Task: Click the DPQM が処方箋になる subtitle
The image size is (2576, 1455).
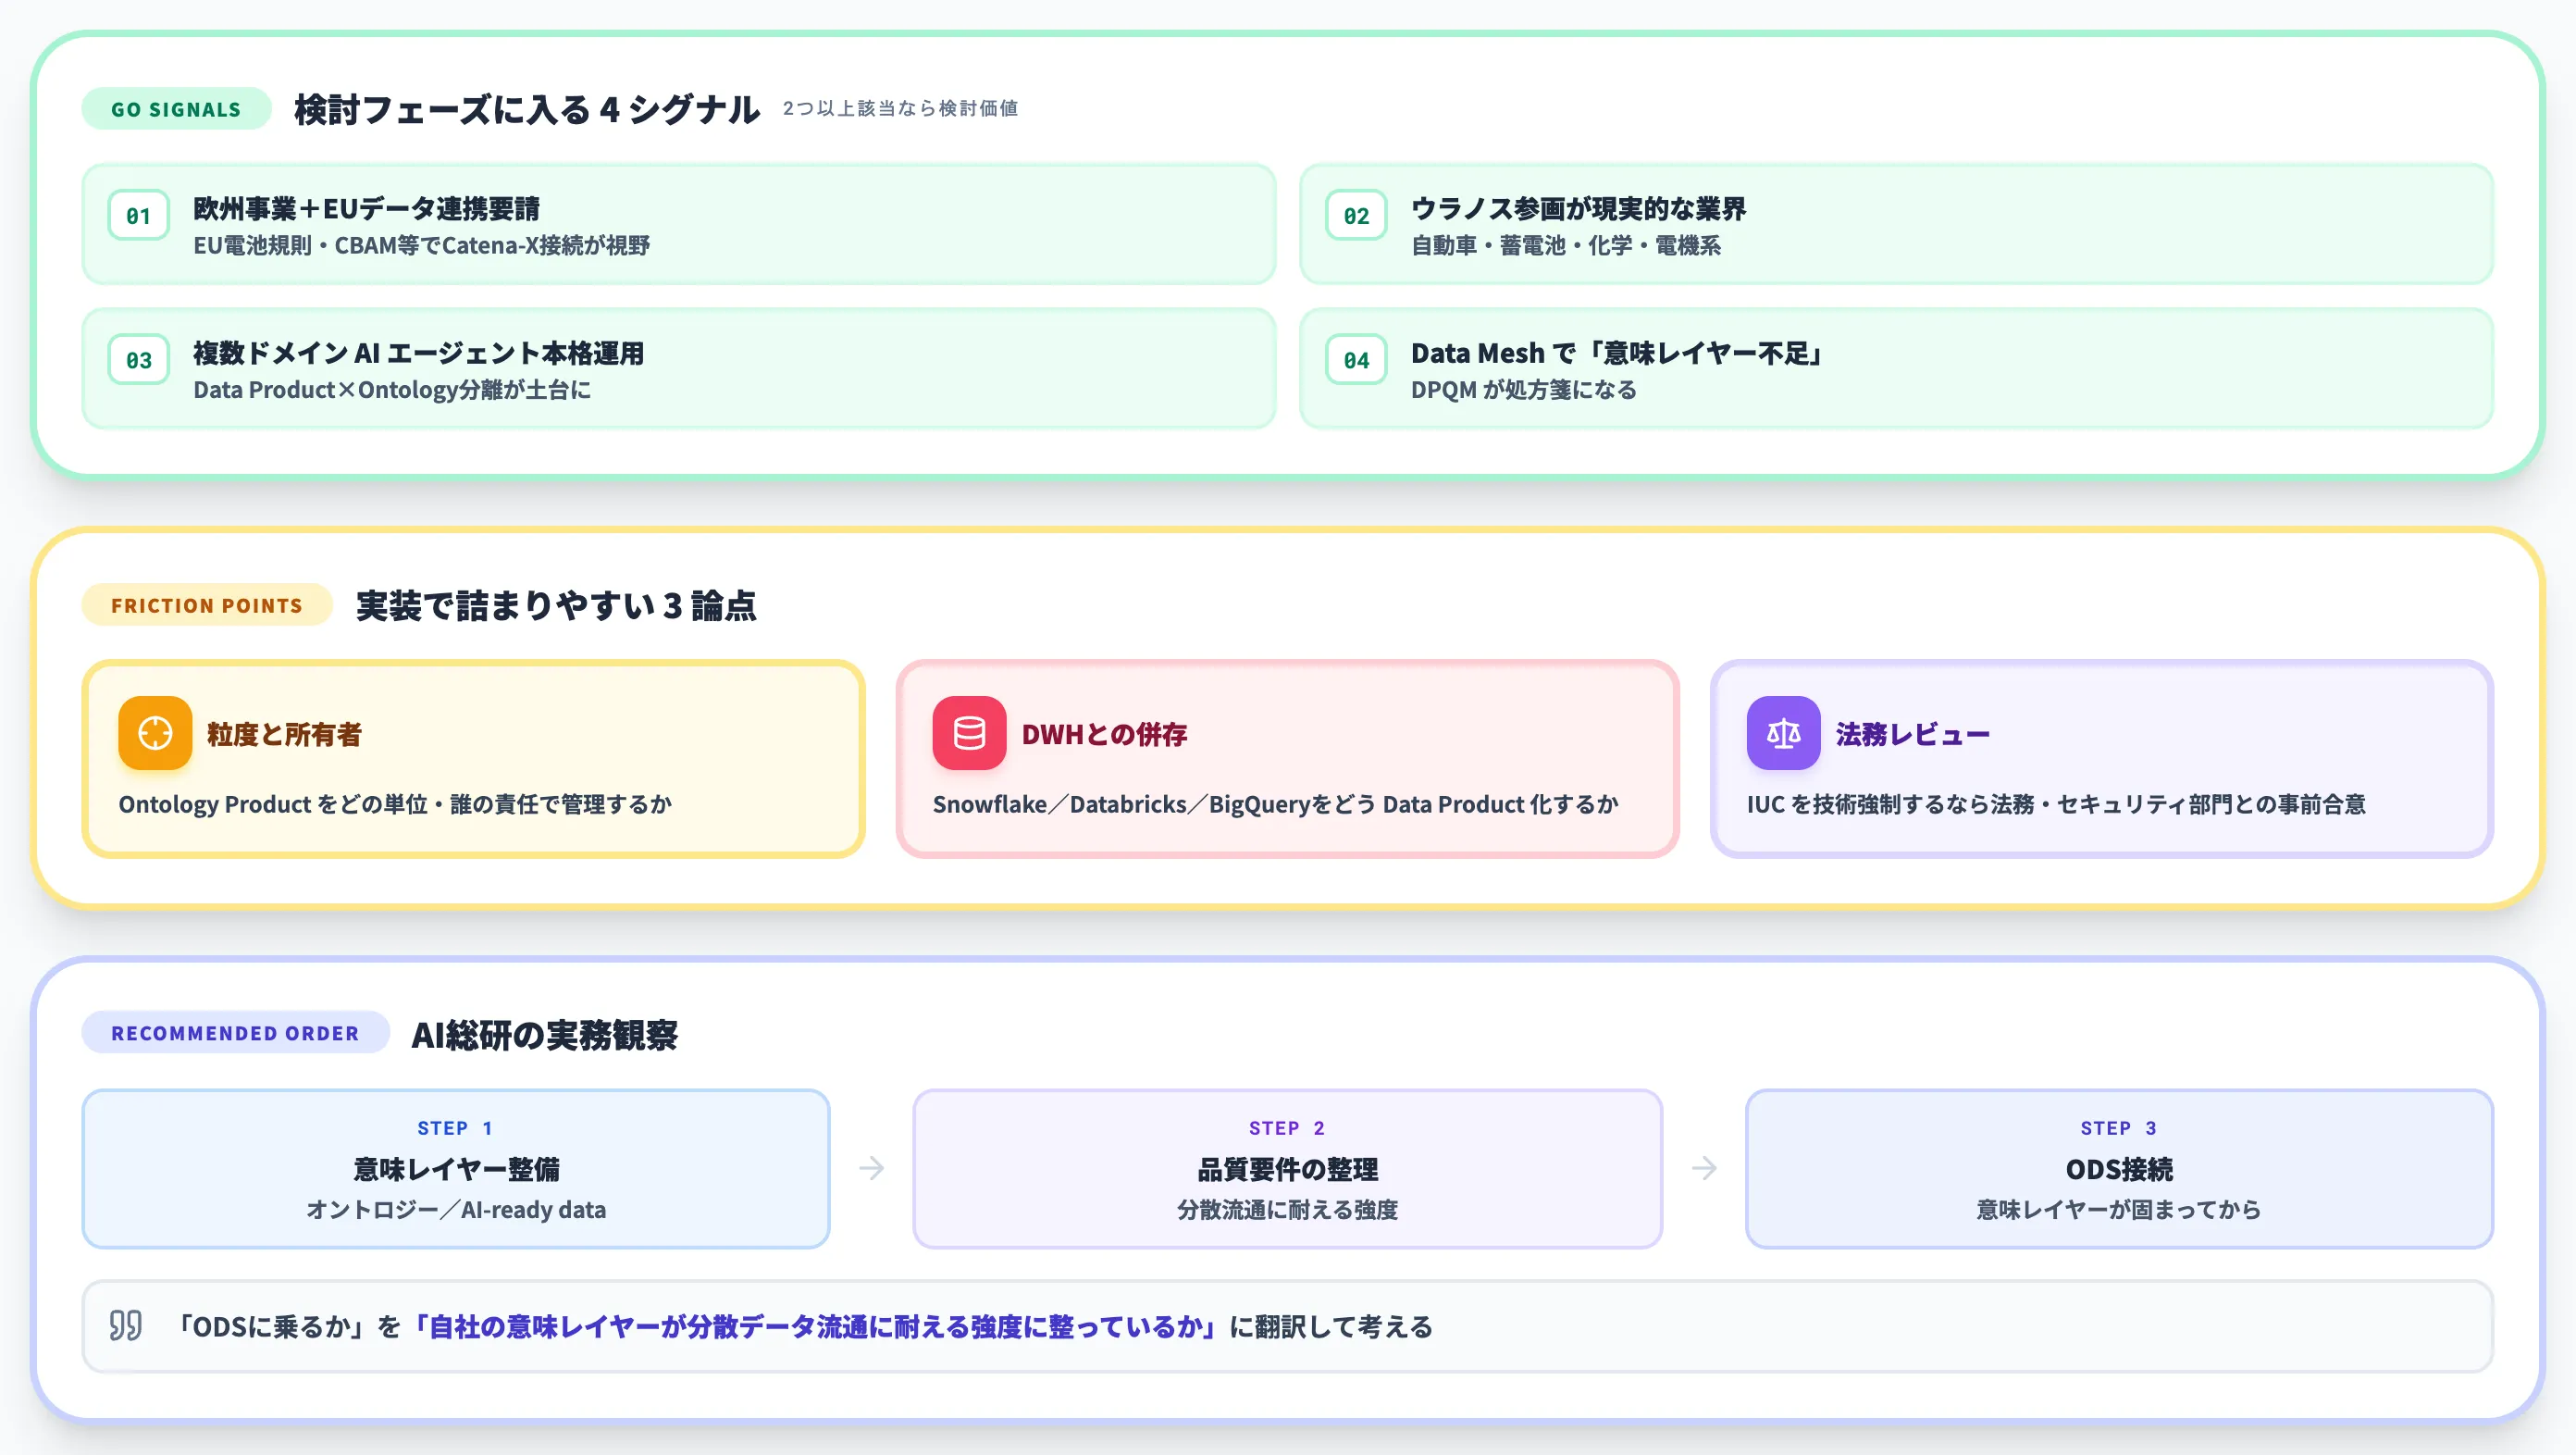Action: [x=1523, y=389]
